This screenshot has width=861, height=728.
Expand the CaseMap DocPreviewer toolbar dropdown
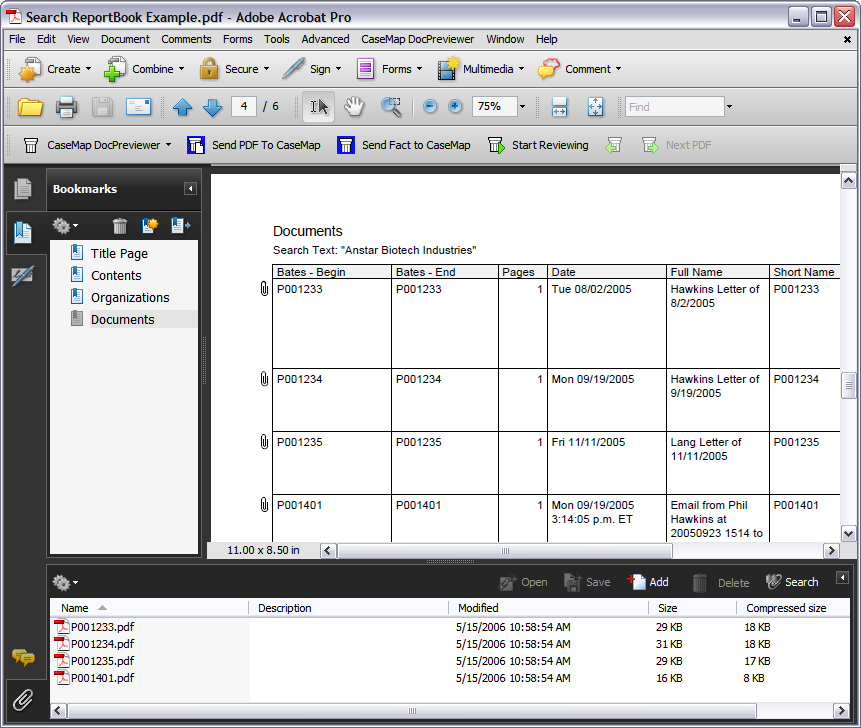(168, 145)
